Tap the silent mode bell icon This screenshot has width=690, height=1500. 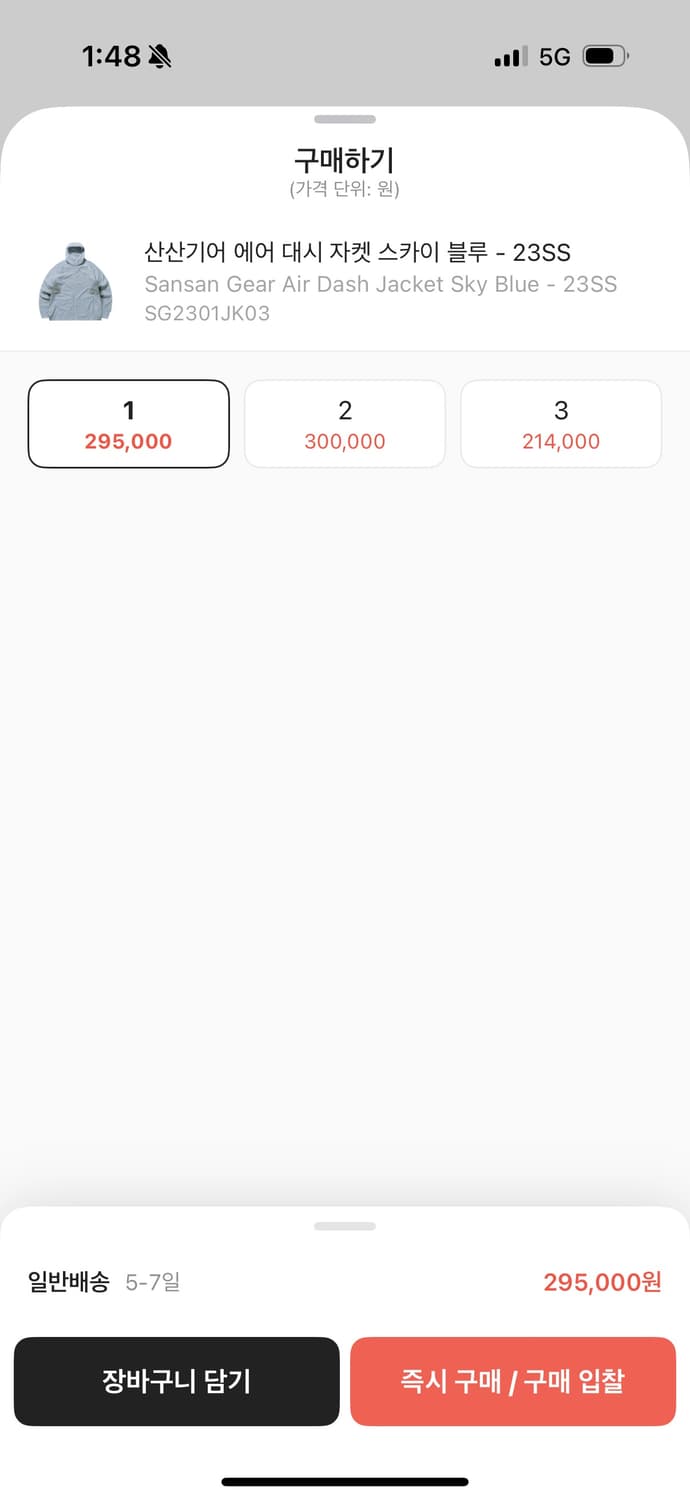[160, 57]
